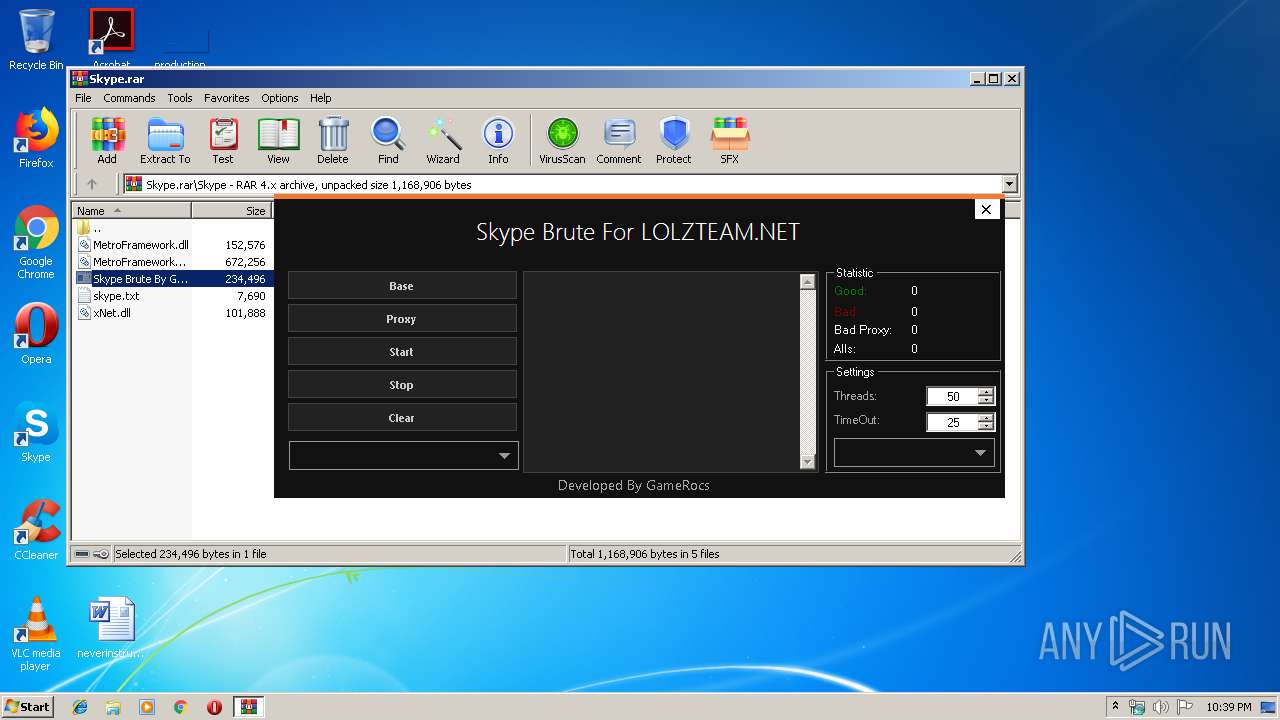Increase the Threads value

point(986,392)
